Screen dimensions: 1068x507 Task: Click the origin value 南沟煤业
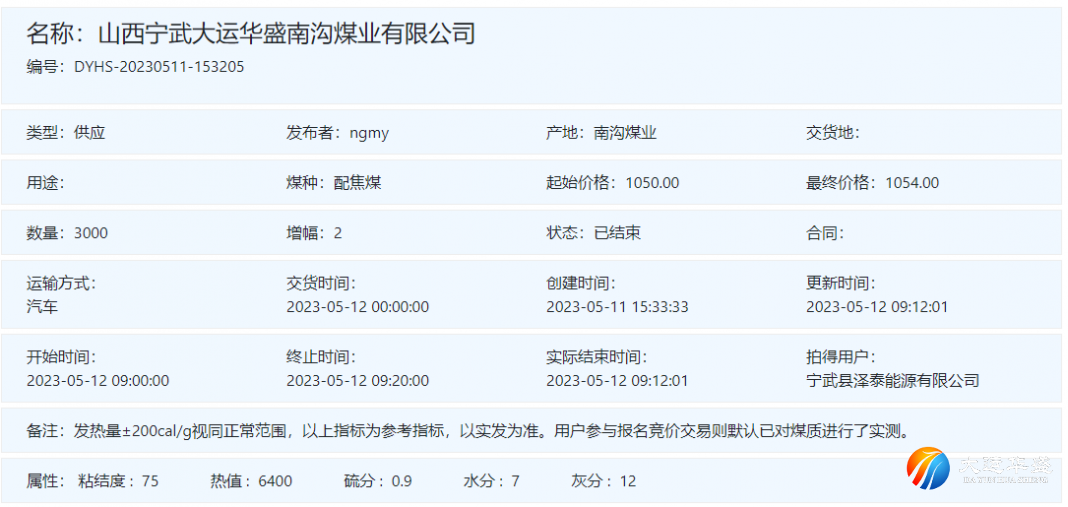pyautogui.click(x=625, y=133)
